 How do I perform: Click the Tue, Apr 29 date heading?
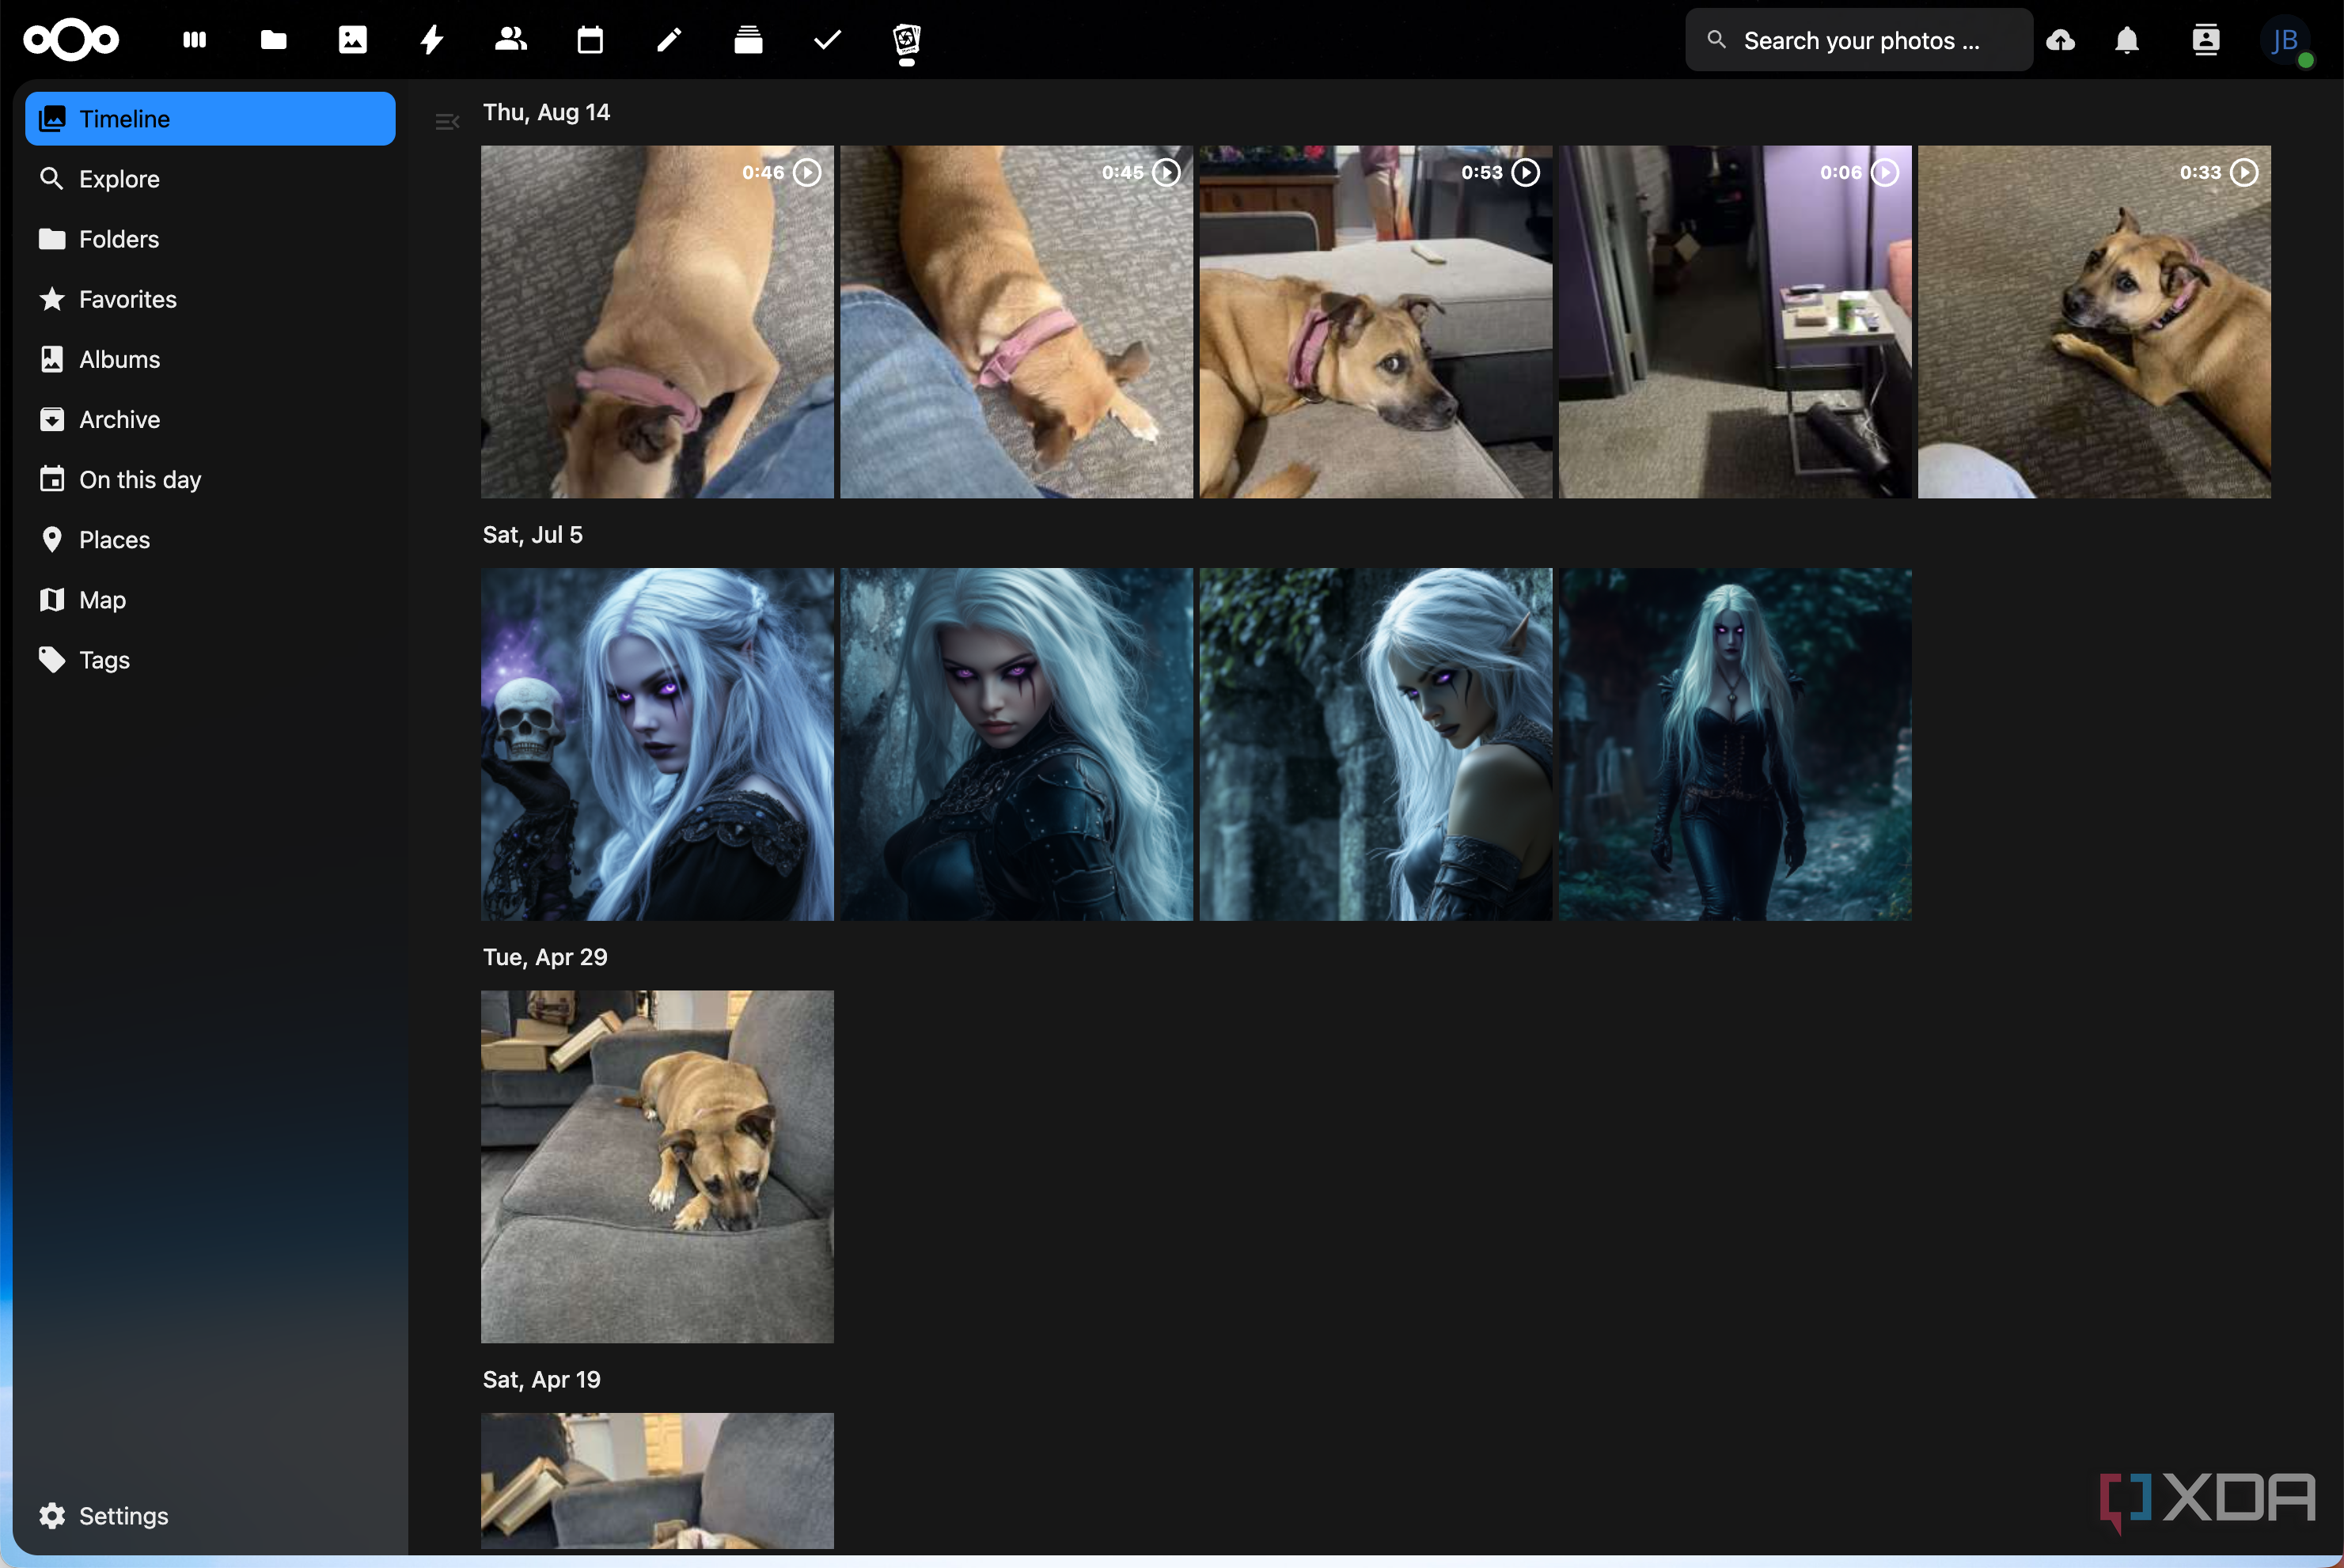click(545, 957)
